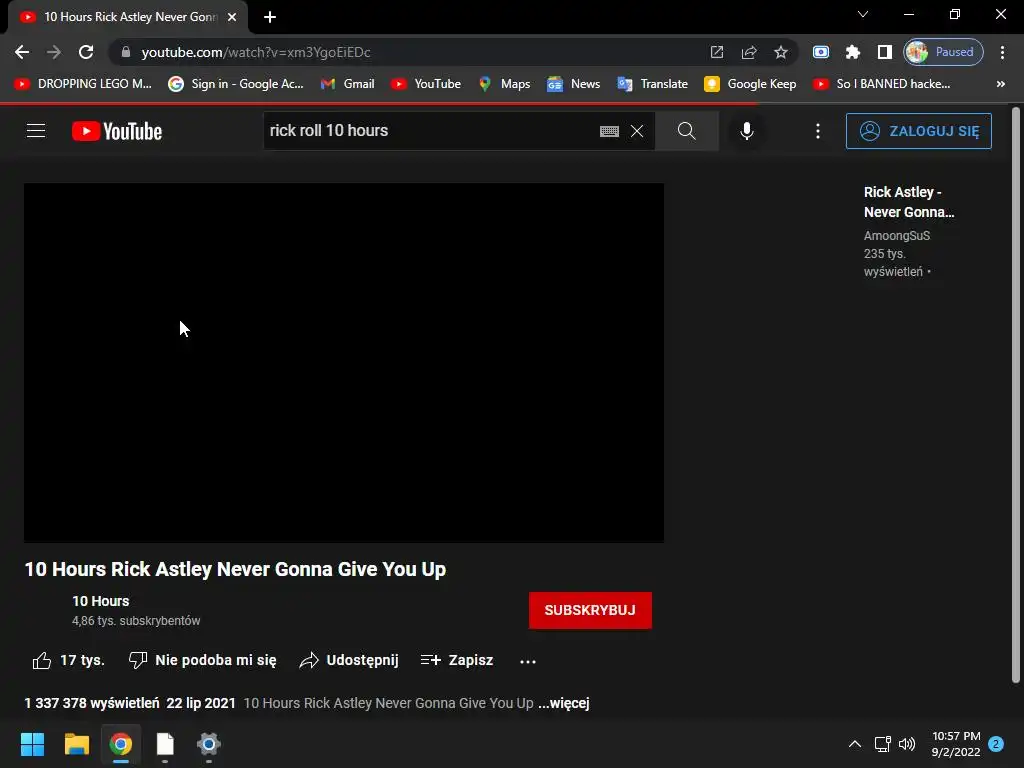Open the Paused profile button
Screen dimensions: 1024x768
pyautogui.click(x=943, y=52)
